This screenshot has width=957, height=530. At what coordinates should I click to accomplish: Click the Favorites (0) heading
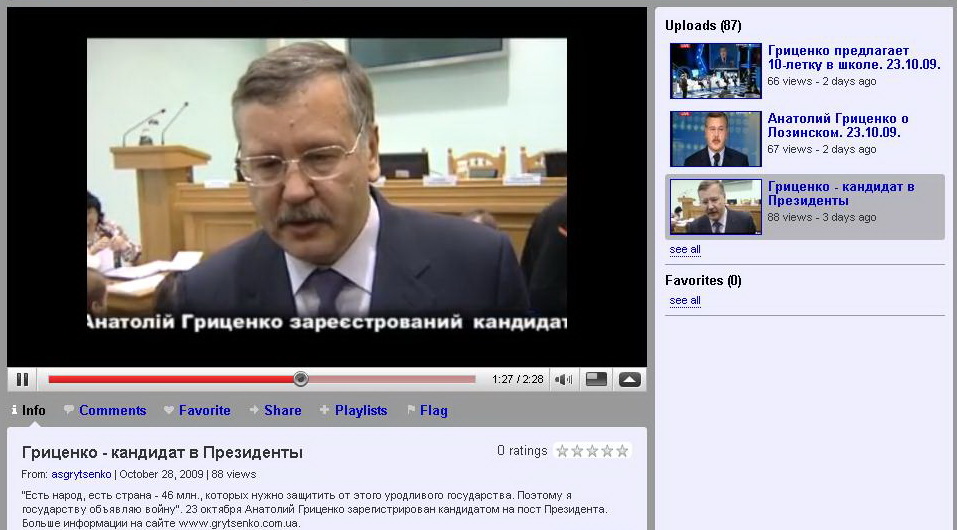pos(703,281)
